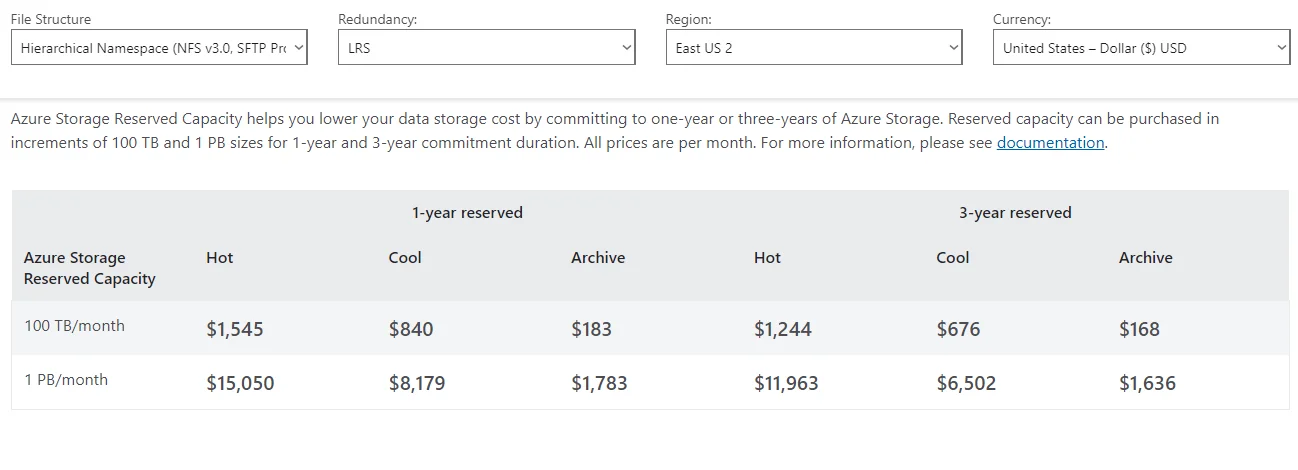
Task: Select the $1,545 price cell
Action: tap(235, 329)
